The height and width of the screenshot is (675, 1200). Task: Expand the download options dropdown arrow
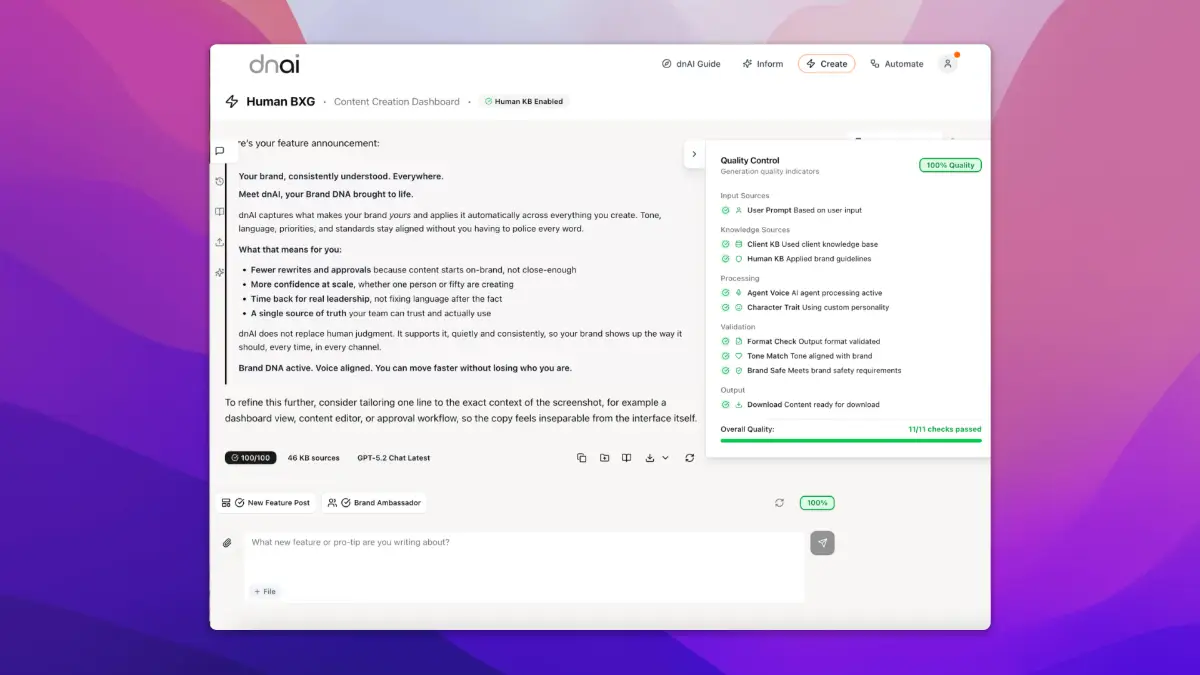(665, 458)
